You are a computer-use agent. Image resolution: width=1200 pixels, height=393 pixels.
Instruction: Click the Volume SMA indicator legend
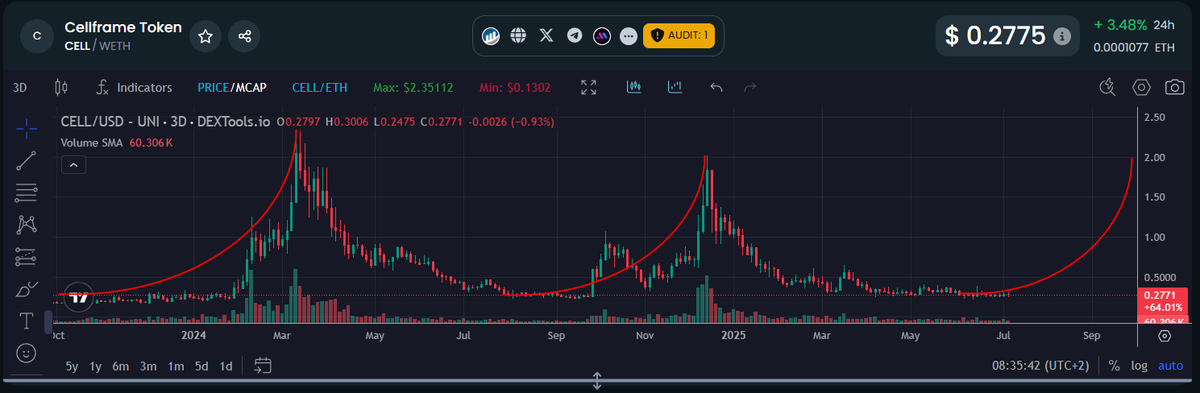117,143
